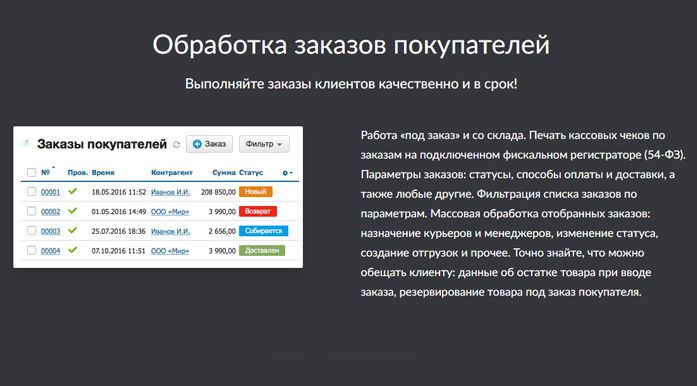Click the help question mark icon

pyautogui.click(x=27, y=143)
